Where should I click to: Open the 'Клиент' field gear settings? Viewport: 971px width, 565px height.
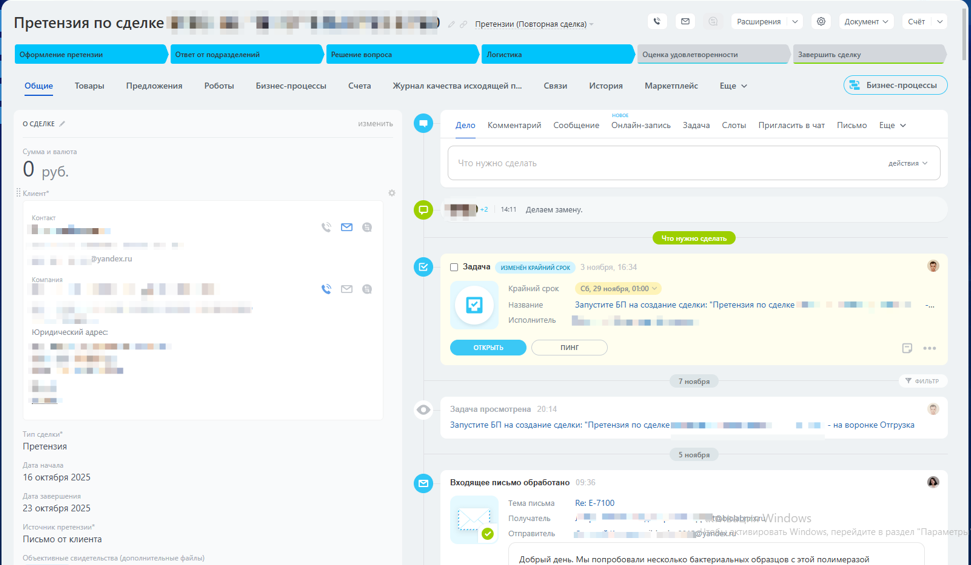[392, 193]
